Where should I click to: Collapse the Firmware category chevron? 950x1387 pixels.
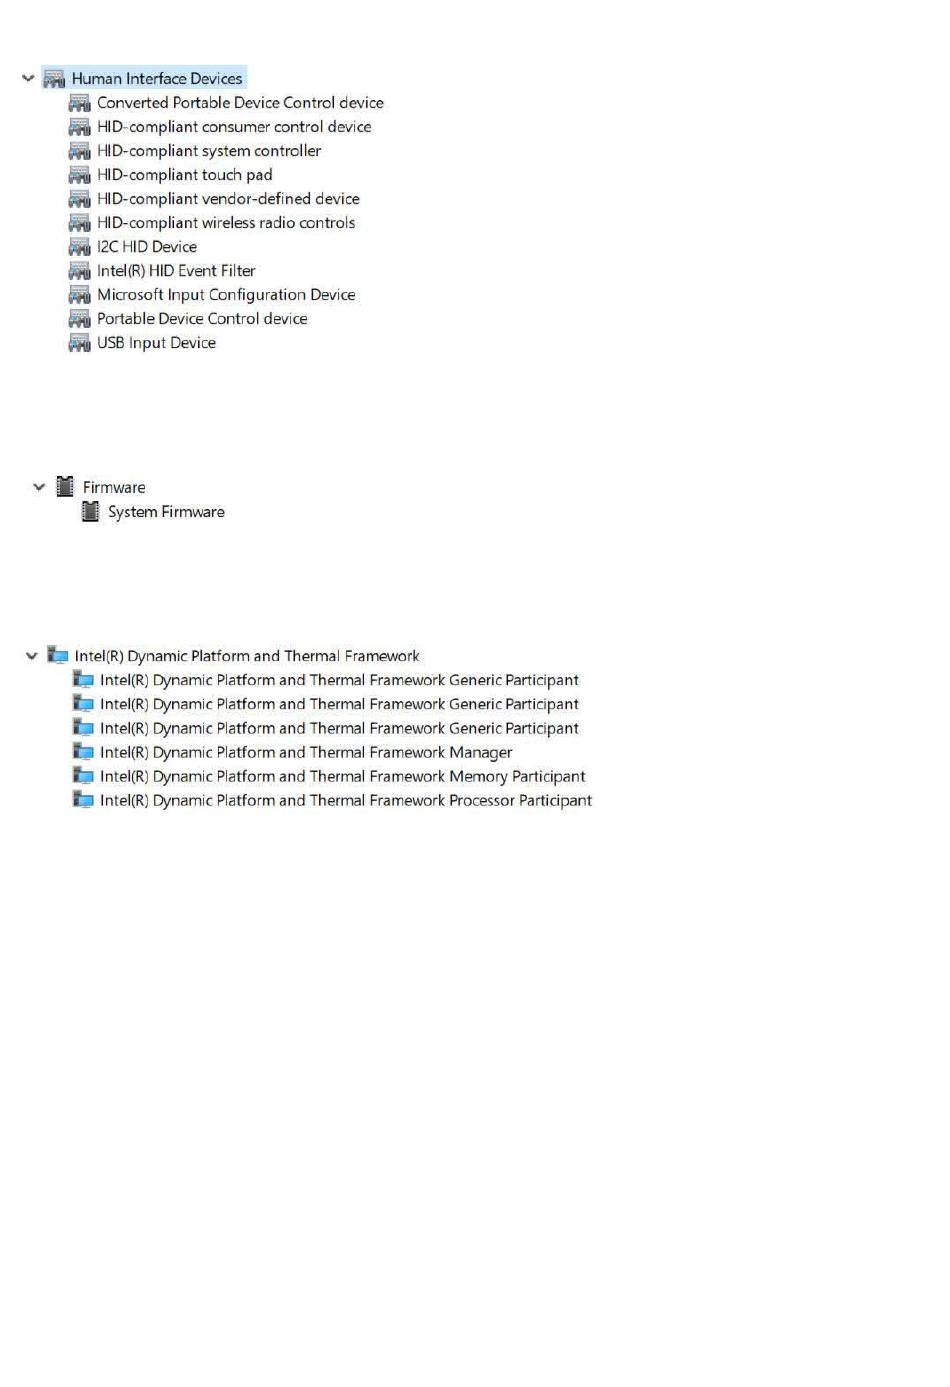tap(39, 487)
